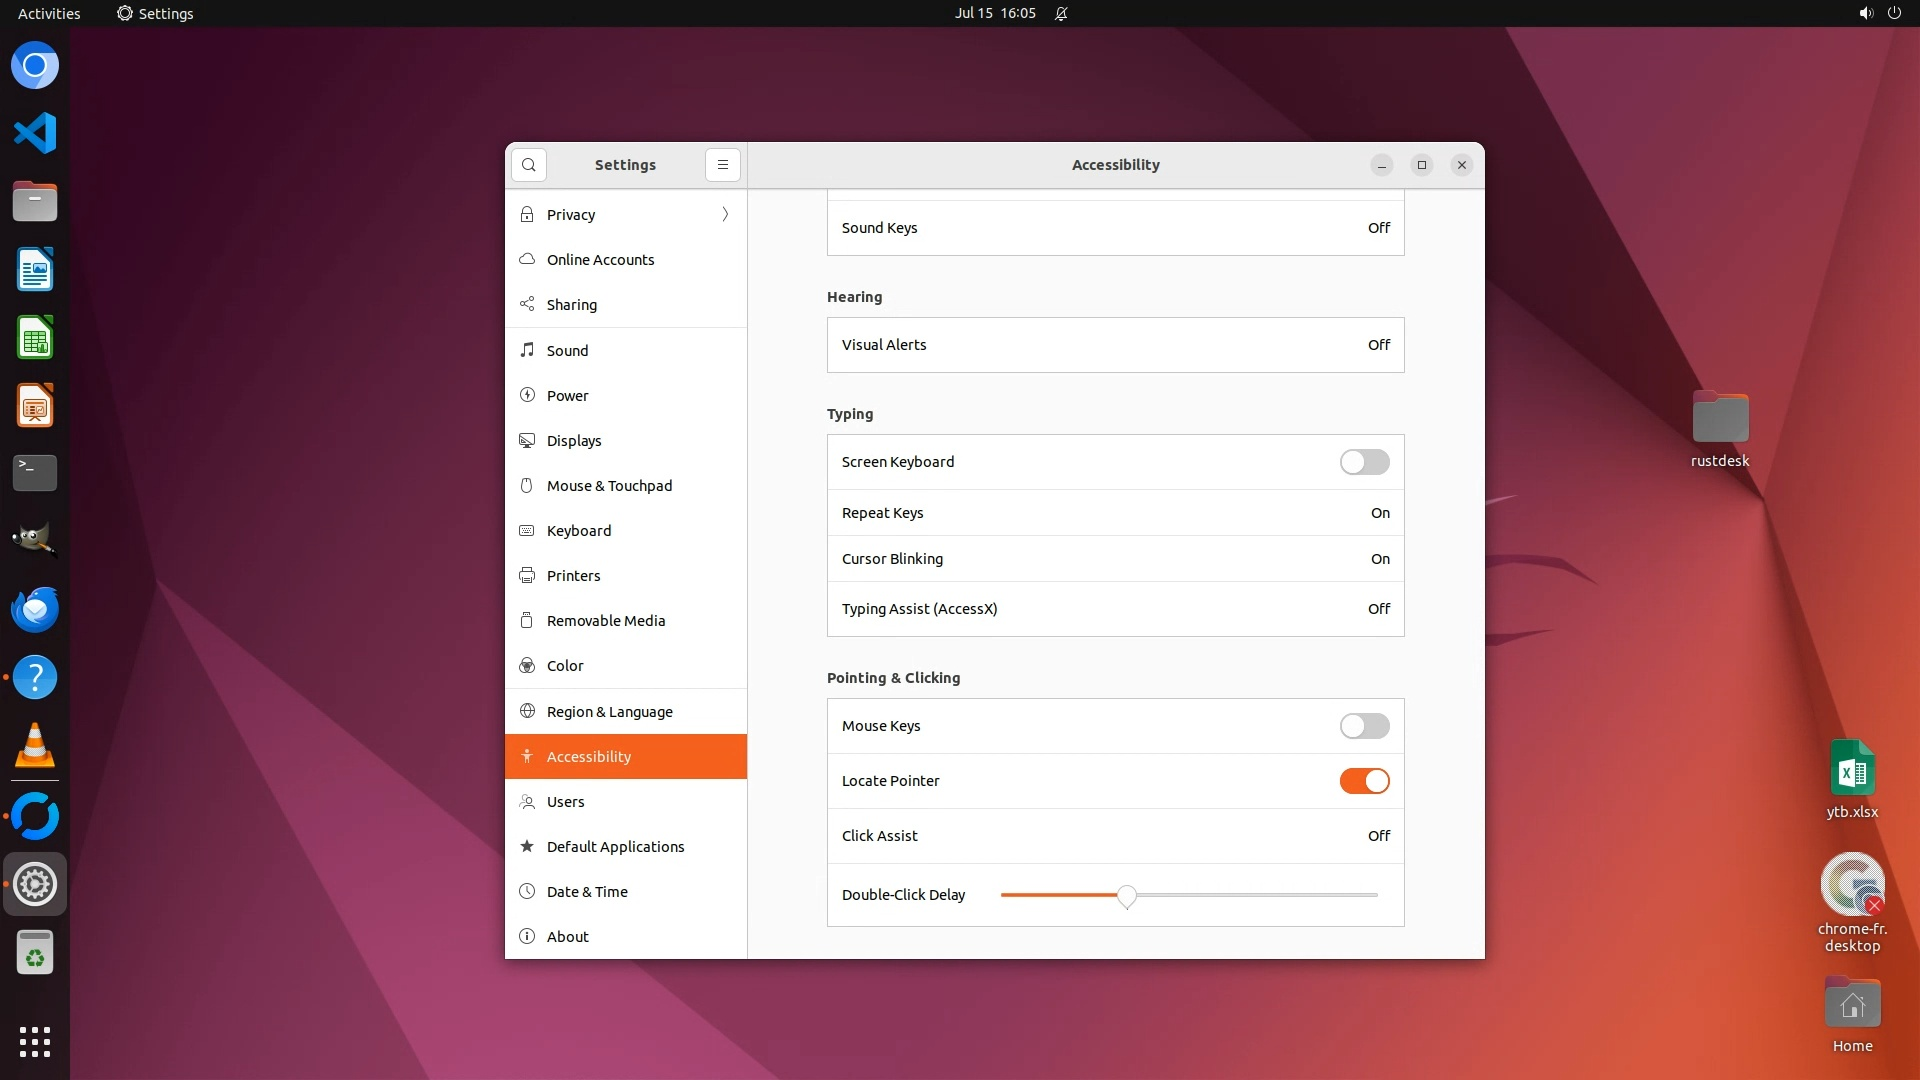Viewport: 1920px width, 1080px height.
Task: Click the search icon in Settings header
Action: [x=529, y=165]
